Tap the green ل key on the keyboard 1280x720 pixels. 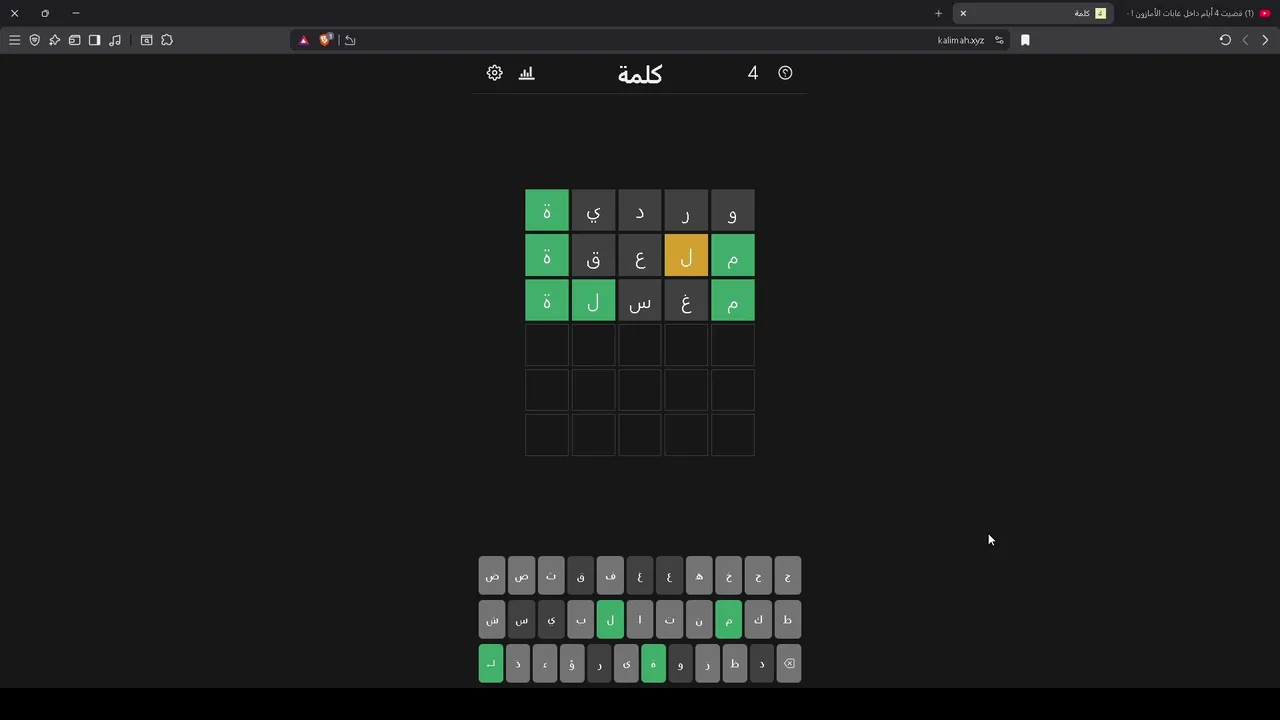pyautogui.click(x=610, y=620)
